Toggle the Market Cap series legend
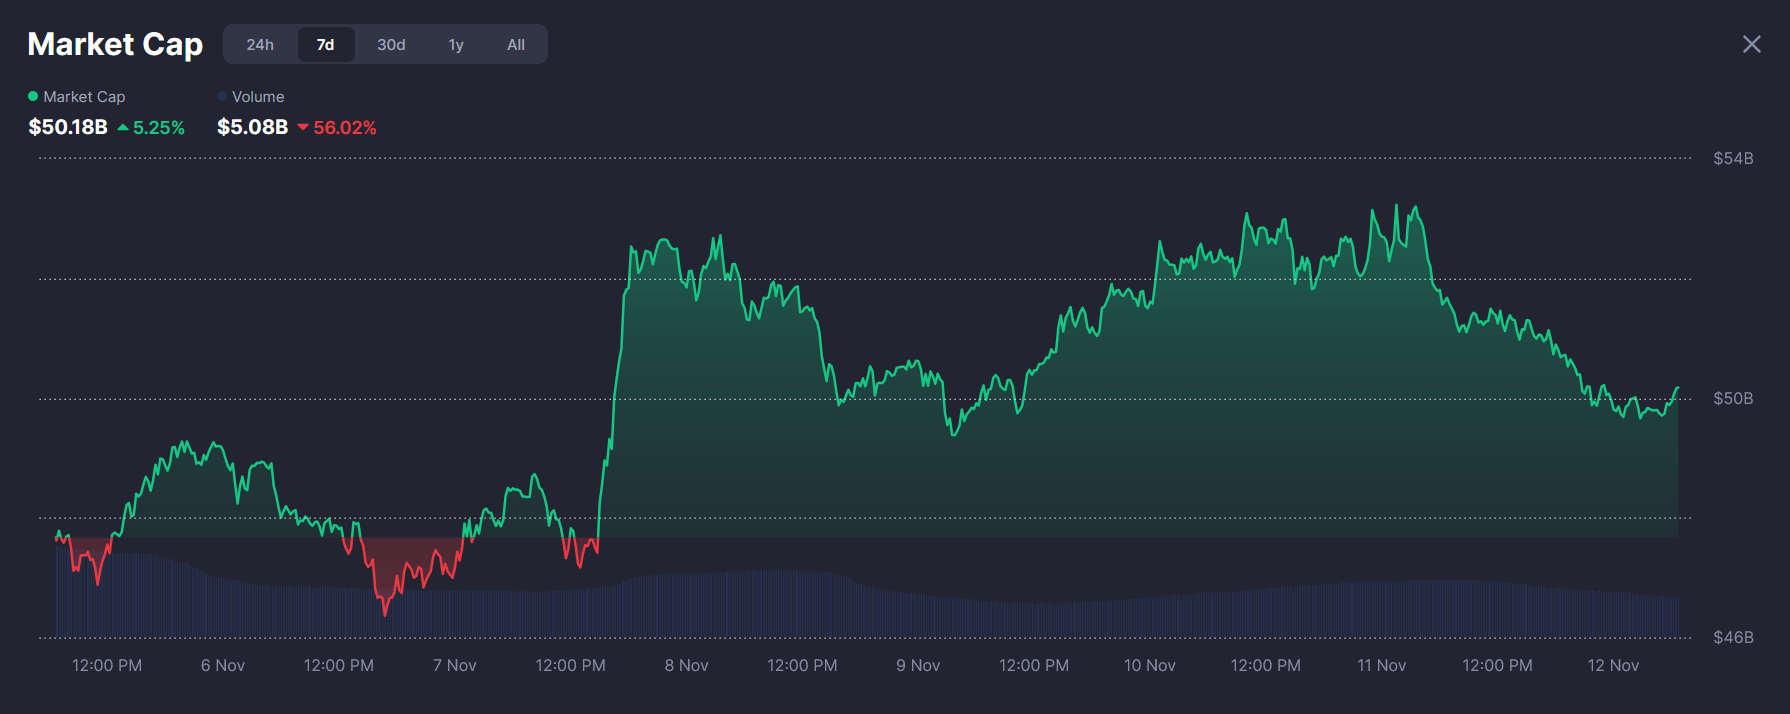The height and width of the screenshot is (714, 1790). [77, 96]
